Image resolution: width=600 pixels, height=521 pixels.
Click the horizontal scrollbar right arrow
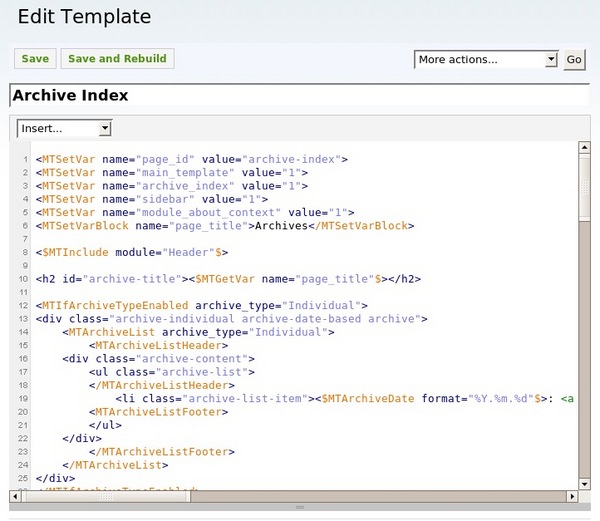[x=571, y=496]
